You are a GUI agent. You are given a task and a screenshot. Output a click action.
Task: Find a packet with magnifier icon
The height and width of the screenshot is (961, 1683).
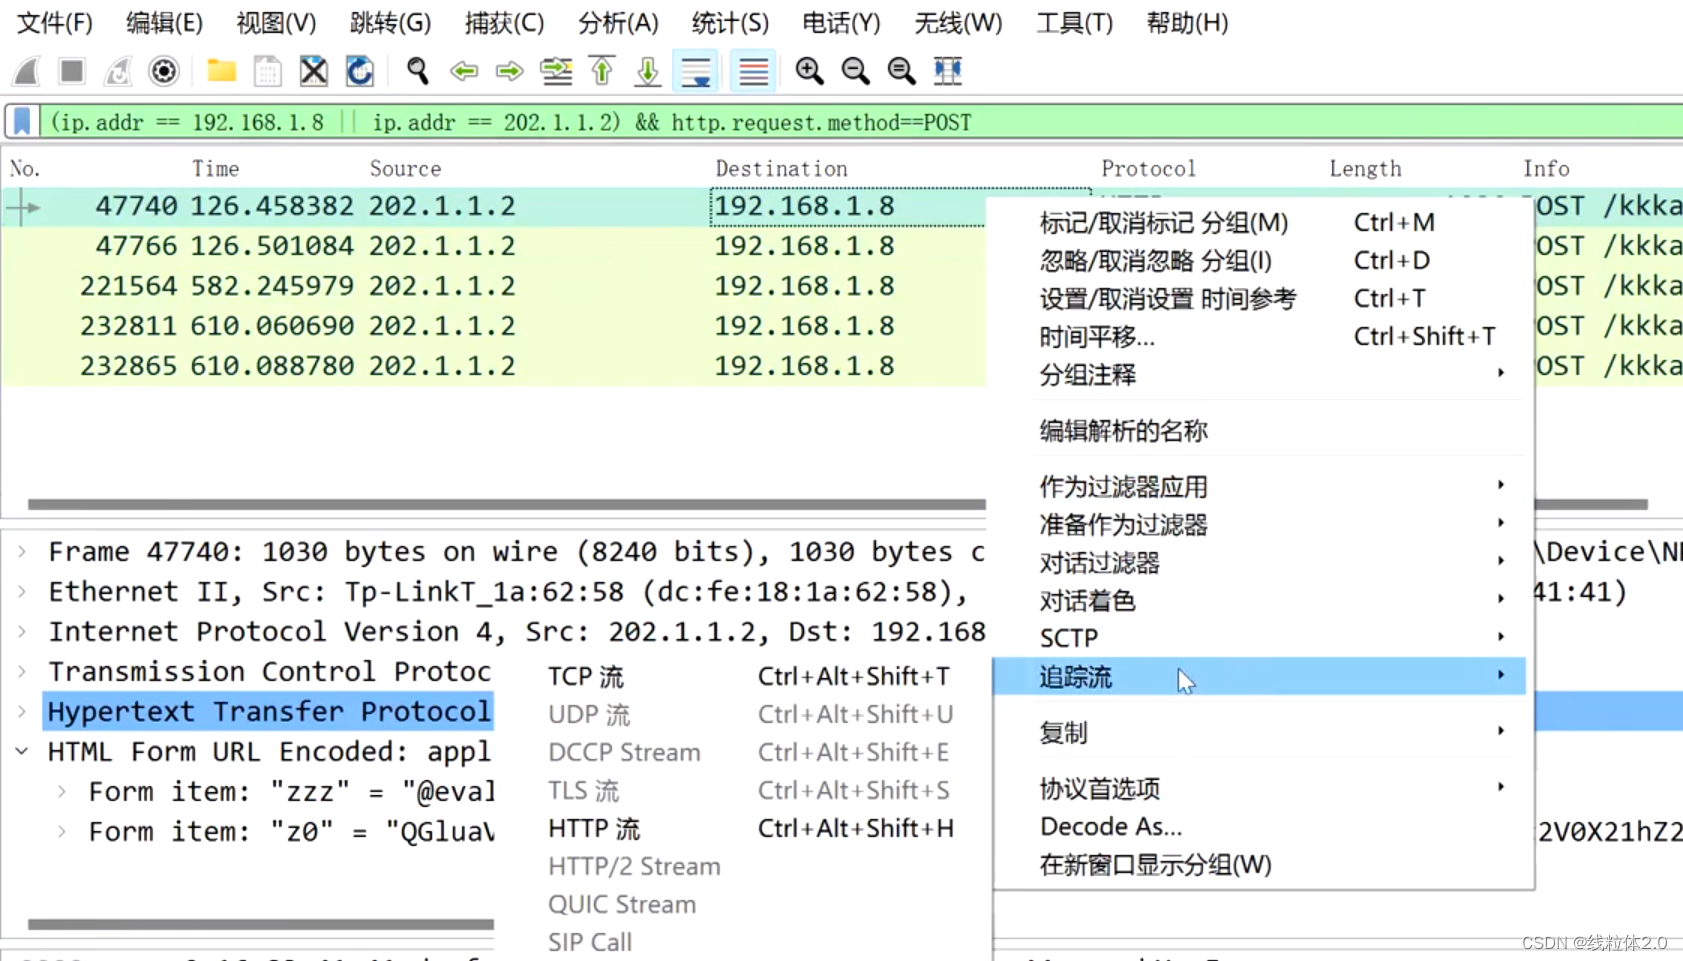click(417, 71)
